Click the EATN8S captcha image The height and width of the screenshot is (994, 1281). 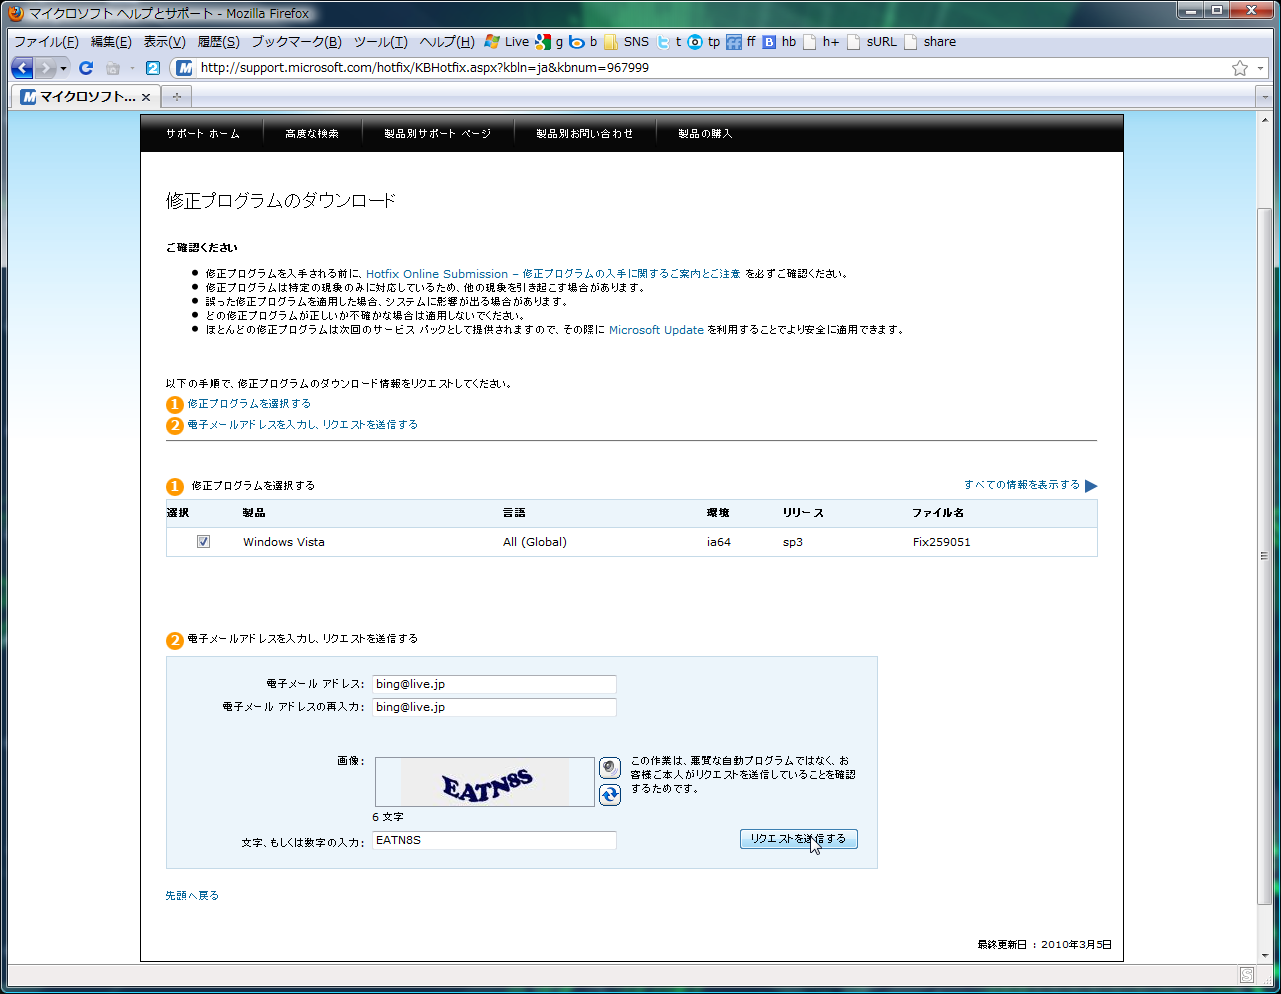point(485,782)
